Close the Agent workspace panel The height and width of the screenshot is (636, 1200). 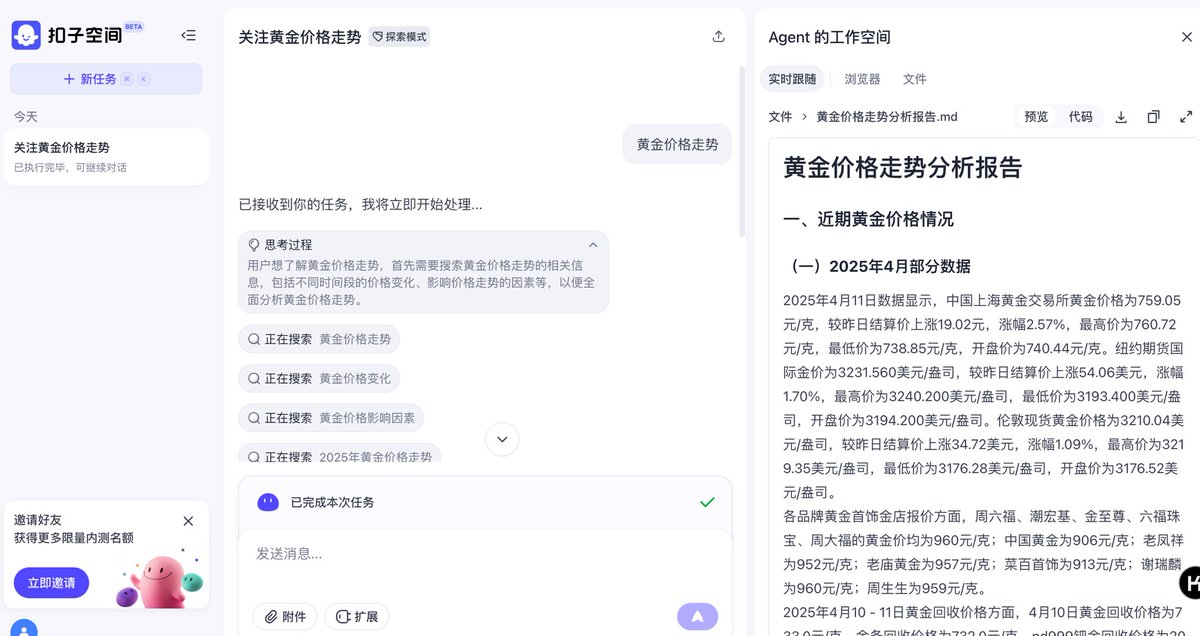click(1186, 37)
